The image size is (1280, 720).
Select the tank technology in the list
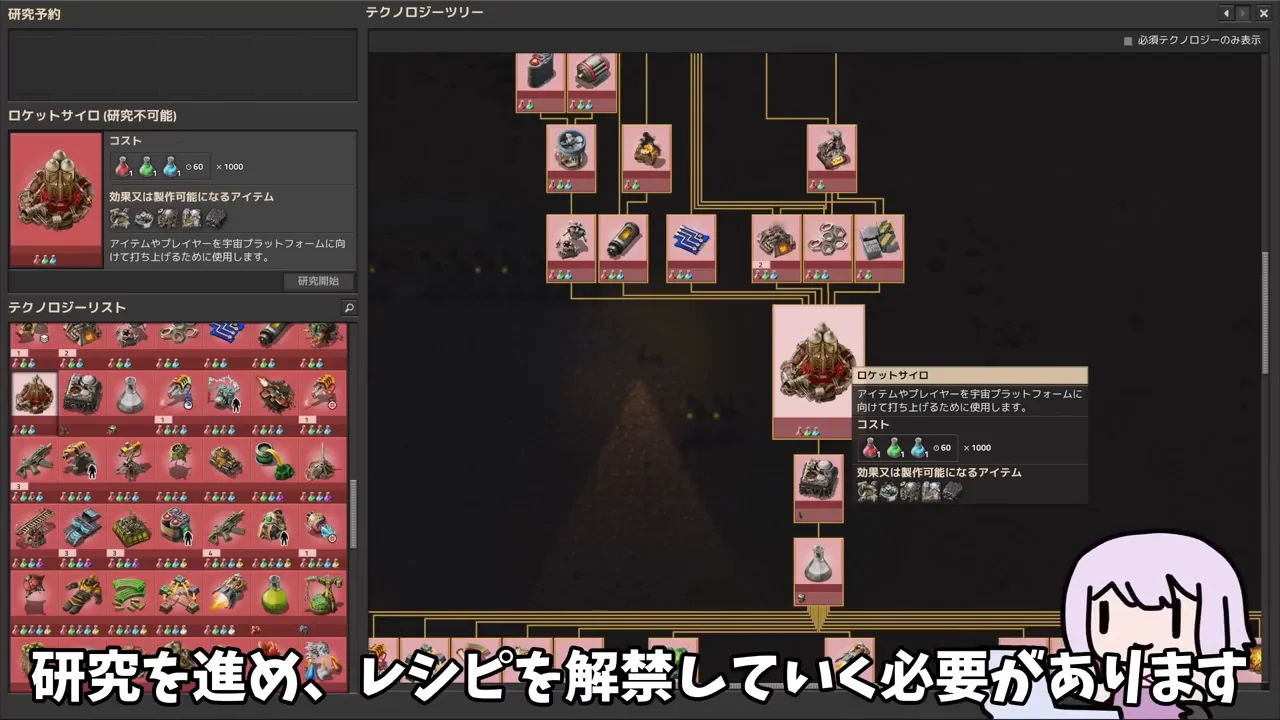click(x=228, y=468)
